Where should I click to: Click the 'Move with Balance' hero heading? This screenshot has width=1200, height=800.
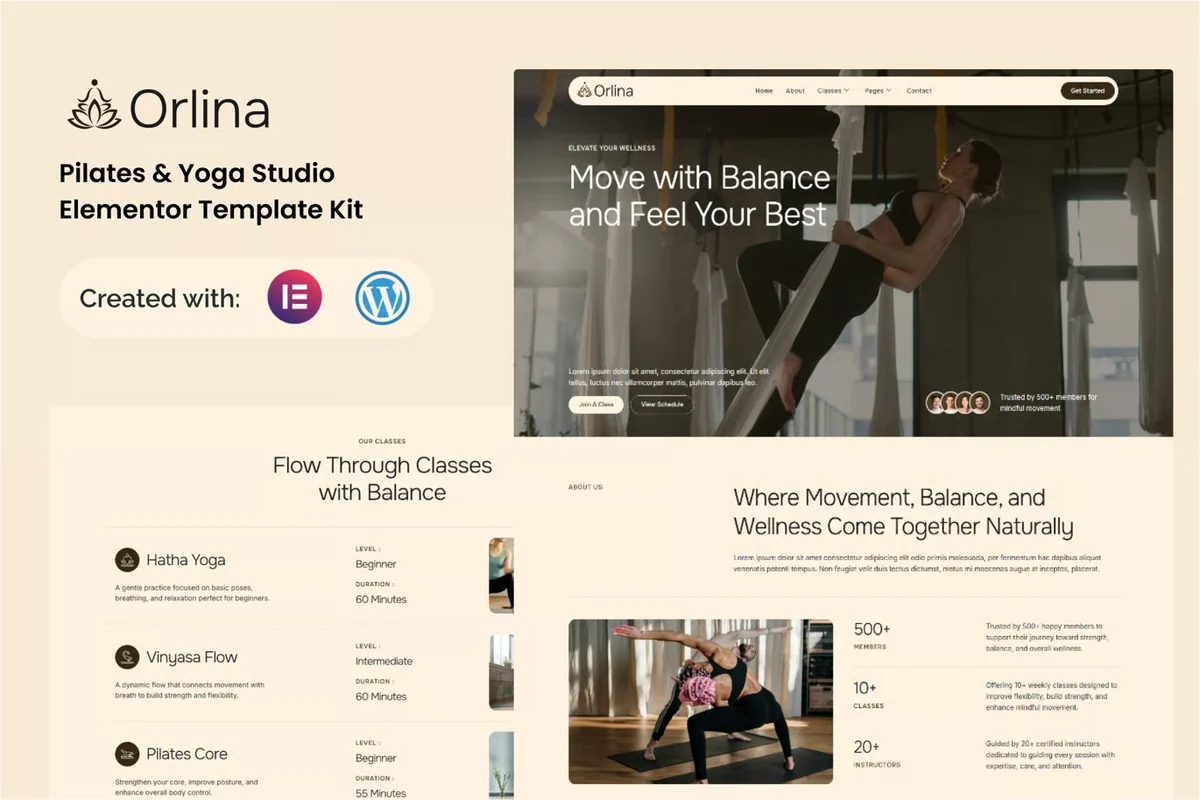pyautogui.click(x=700, y=178)
